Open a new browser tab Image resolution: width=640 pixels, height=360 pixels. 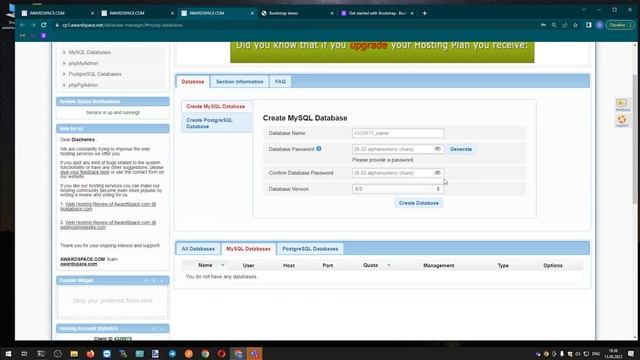click(x=424, y=13)
